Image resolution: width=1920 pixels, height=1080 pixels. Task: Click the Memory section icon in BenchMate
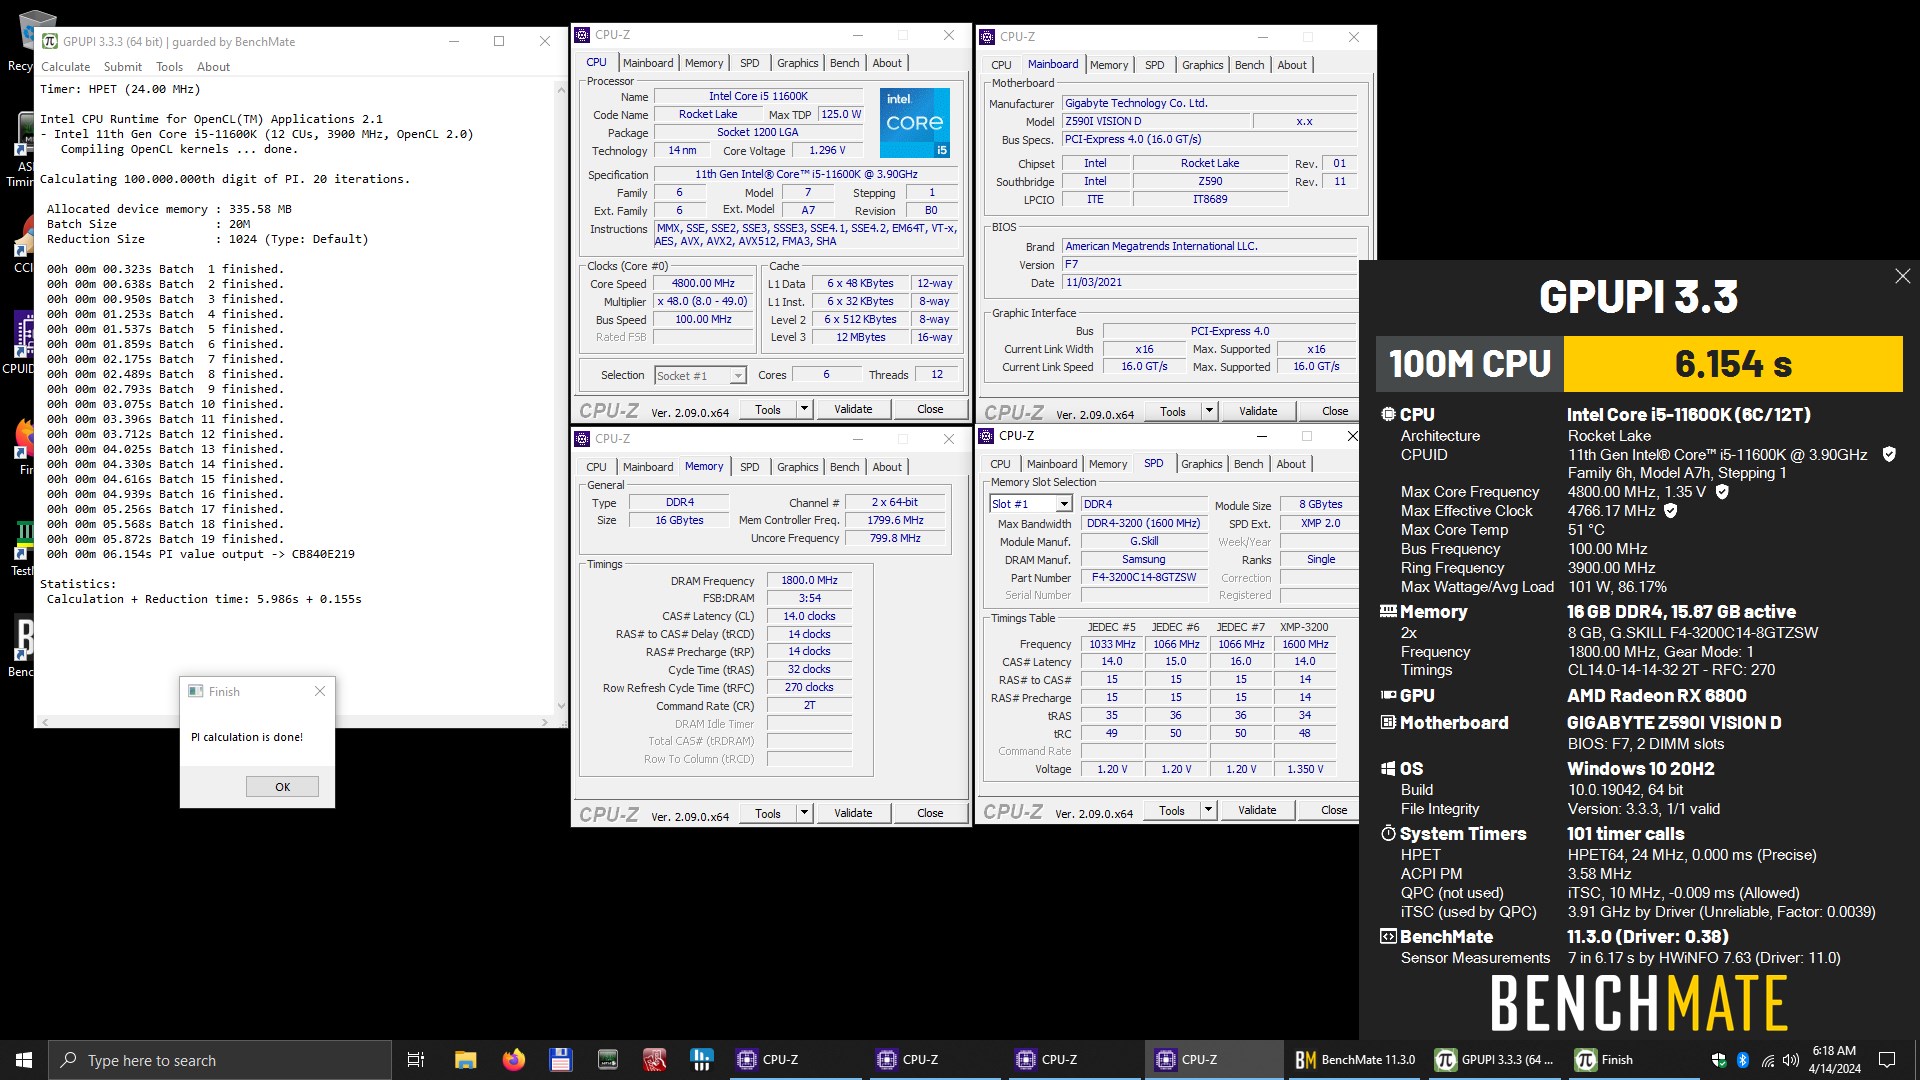[x=1388, y=611]
